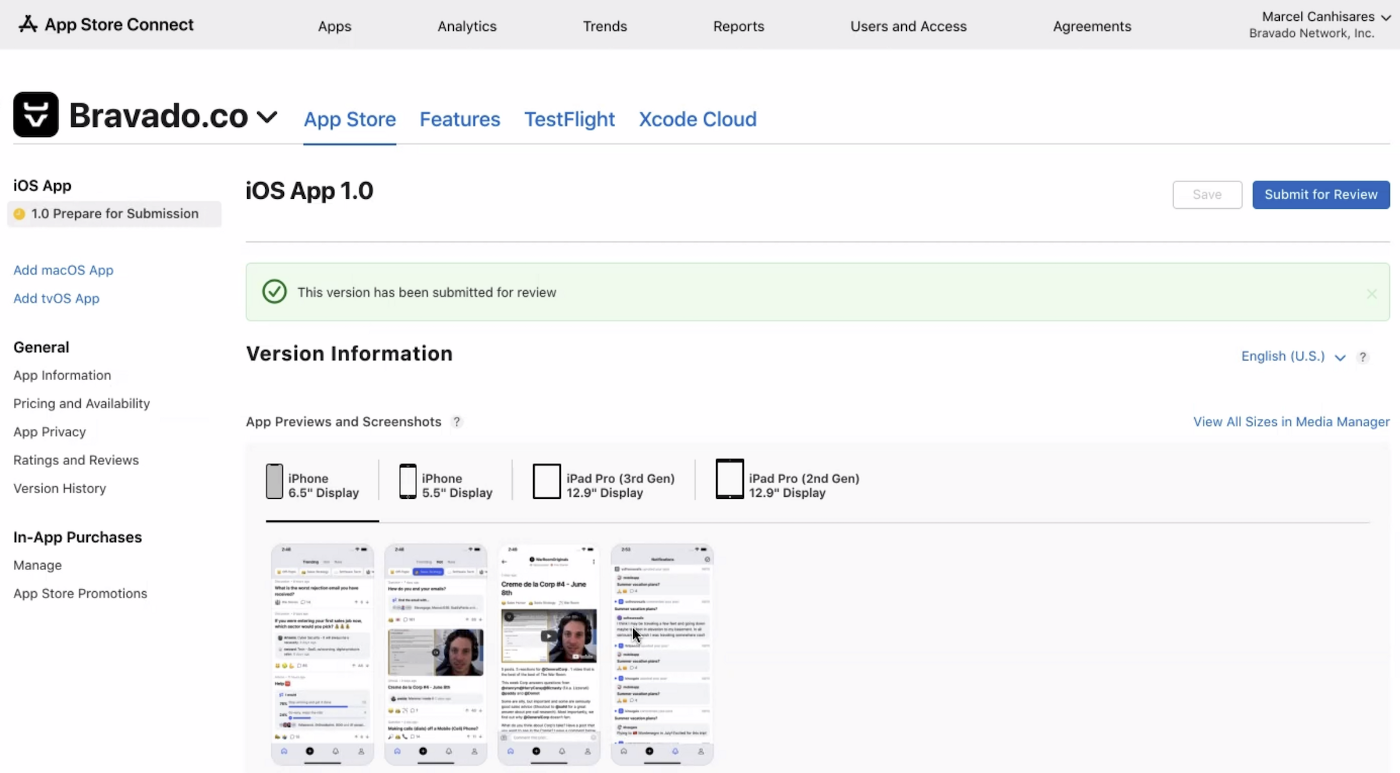The width and height of the screenshot is (1400, 773).
Task: Select the fourth Notifications screenshot thumbnail
Action: coord(662,655)
